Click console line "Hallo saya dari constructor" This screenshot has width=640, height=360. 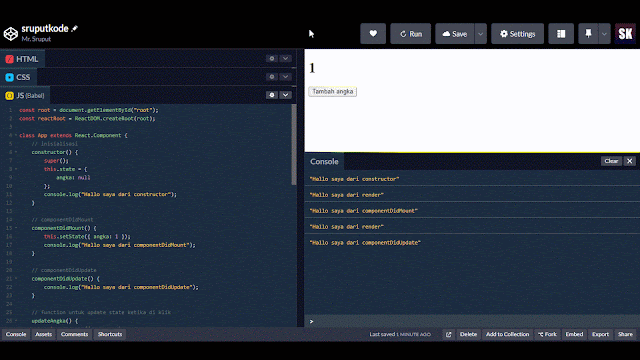point(354,179)
